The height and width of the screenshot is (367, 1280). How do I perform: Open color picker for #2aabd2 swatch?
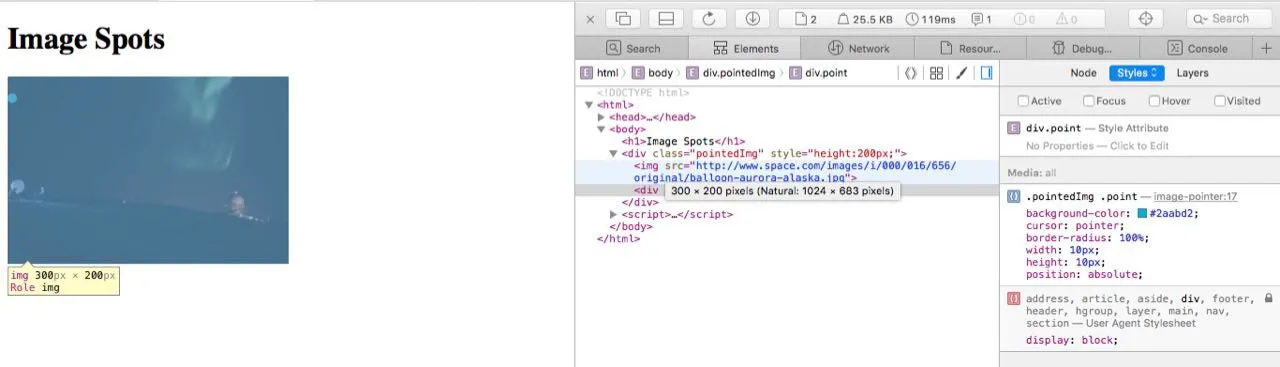[x=1142, y=213]
